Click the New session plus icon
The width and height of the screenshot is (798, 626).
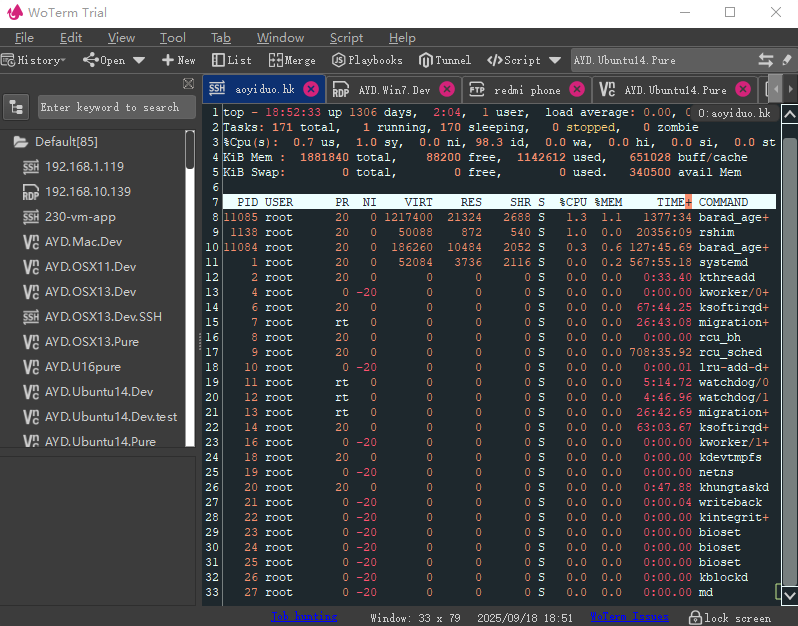[168, 60]
